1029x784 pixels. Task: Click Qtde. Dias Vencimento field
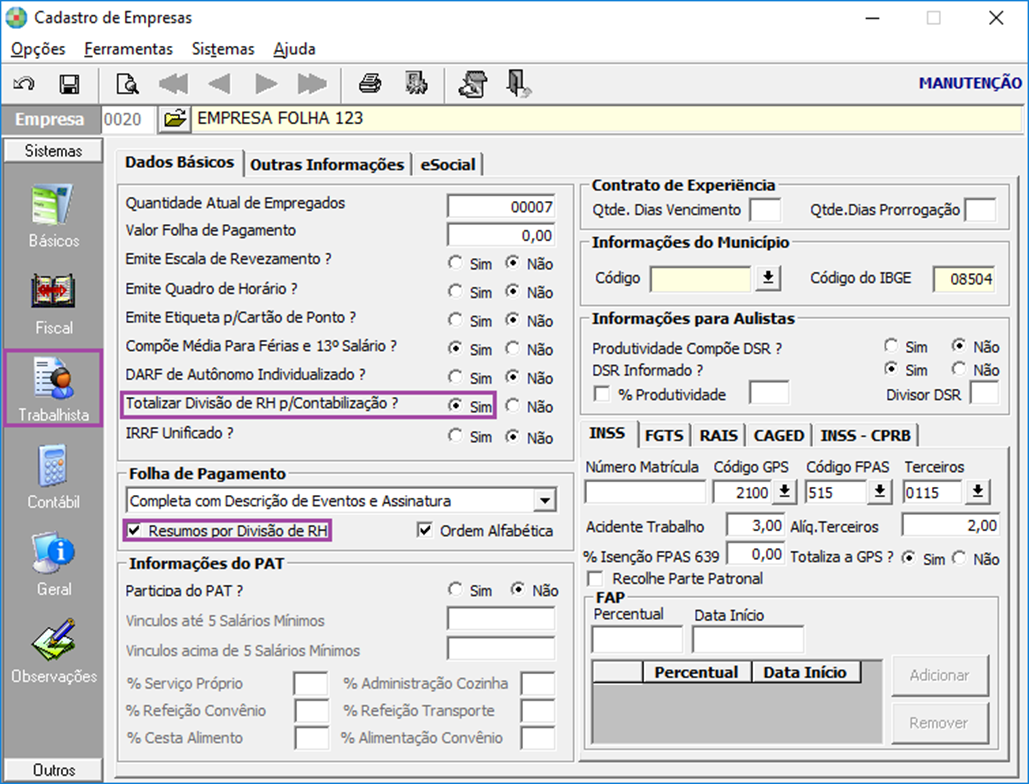765,210
